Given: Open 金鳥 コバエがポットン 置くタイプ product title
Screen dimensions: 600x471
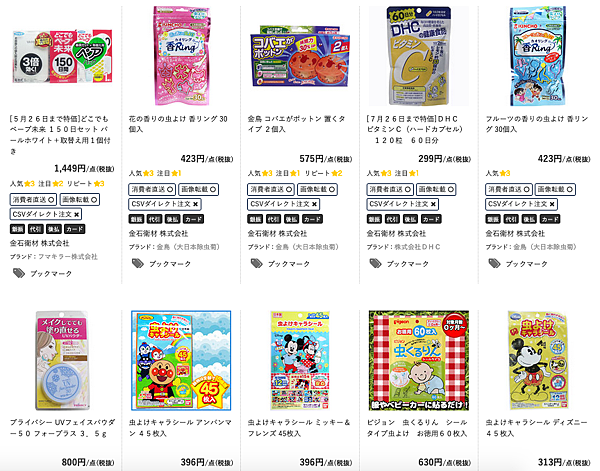Looking at the screenshot, I should [x=296, y=124].
